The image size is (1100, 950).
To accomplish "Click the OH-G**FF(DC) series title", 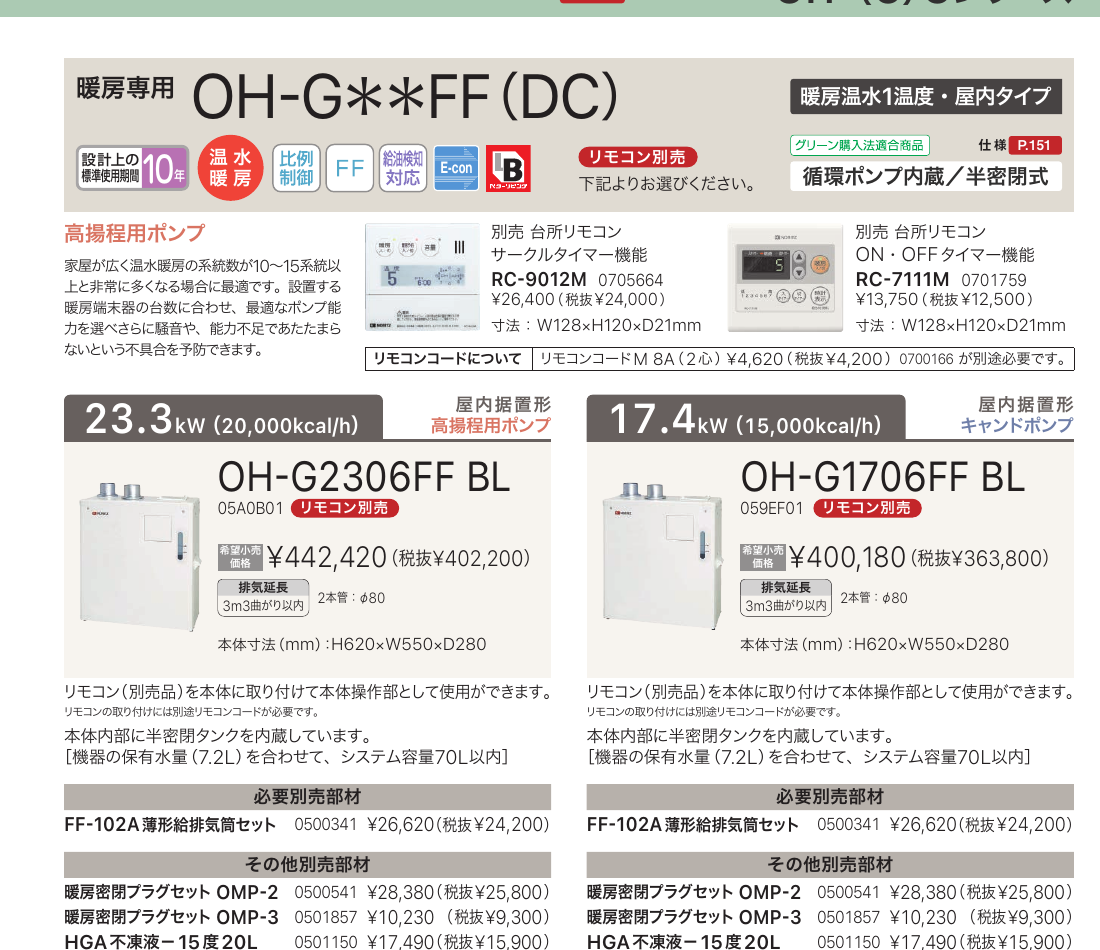I will click(x=405, y=96).
